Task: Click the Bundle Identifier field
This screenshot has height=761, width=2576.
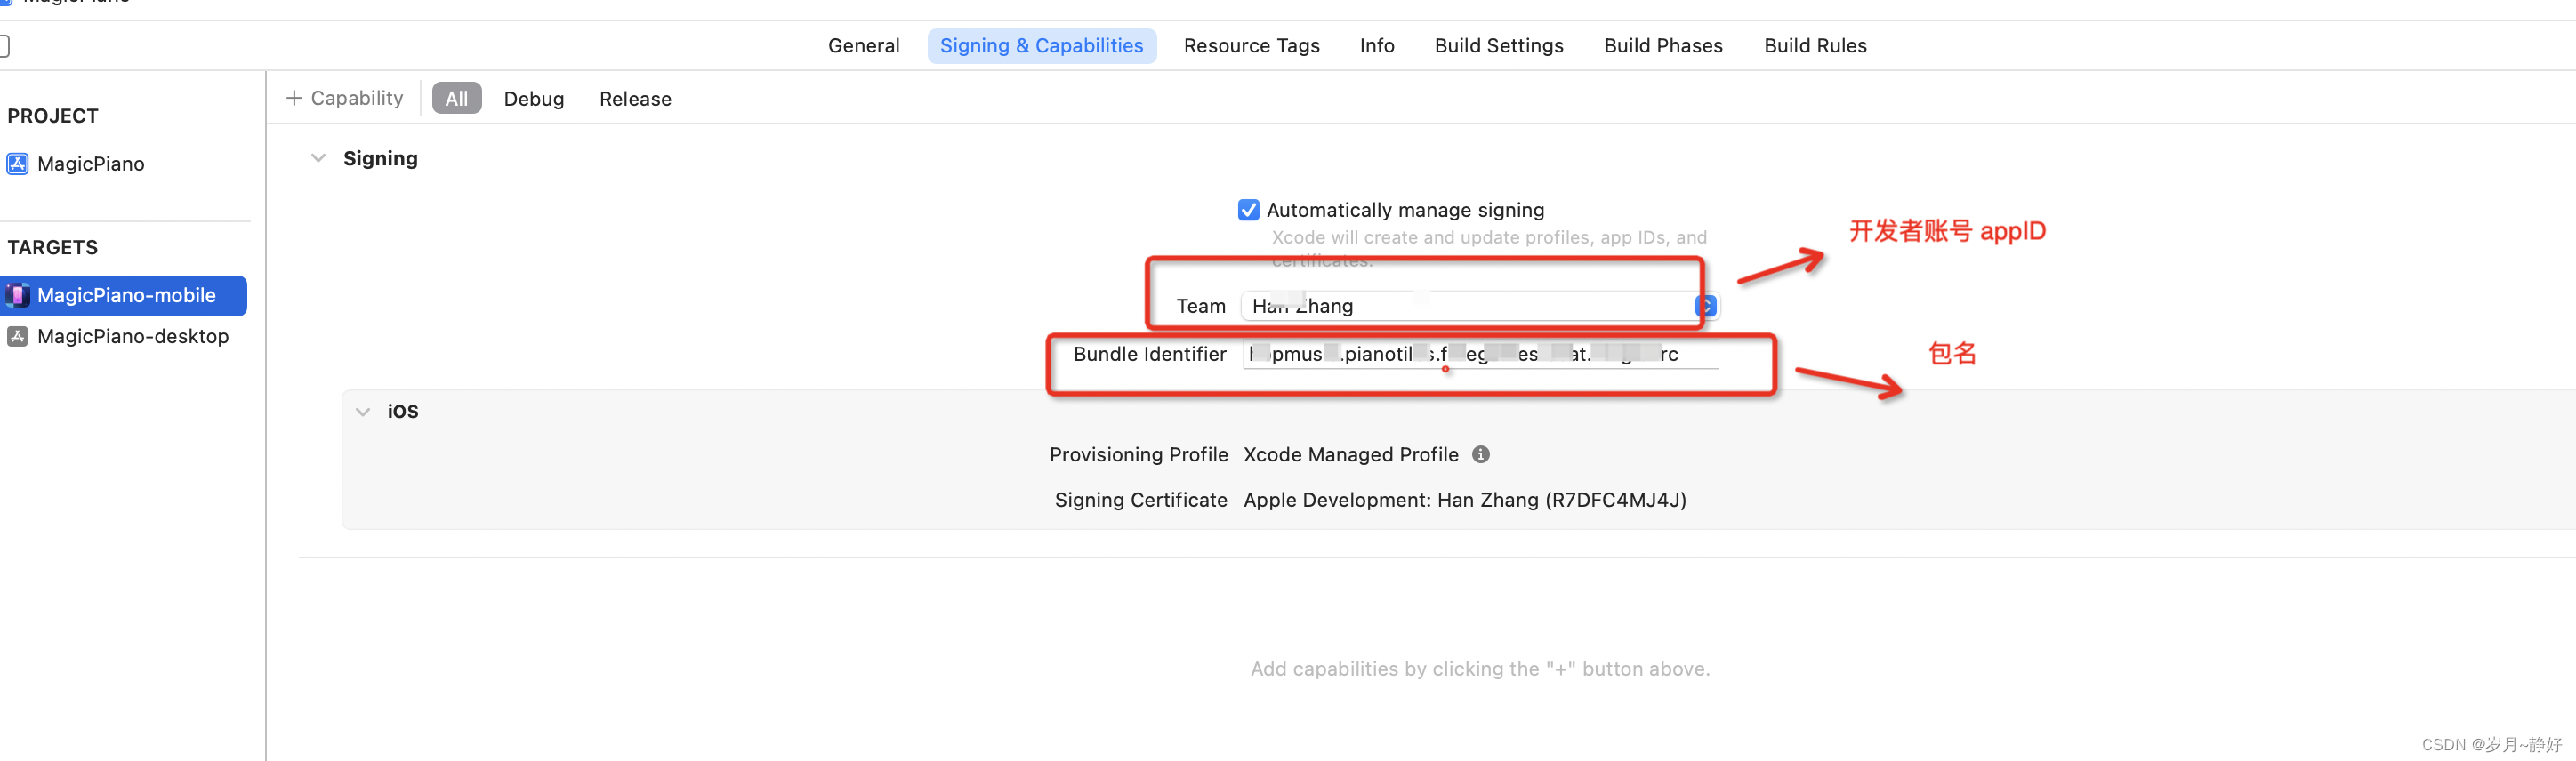Action: [x=1479, y=354]
